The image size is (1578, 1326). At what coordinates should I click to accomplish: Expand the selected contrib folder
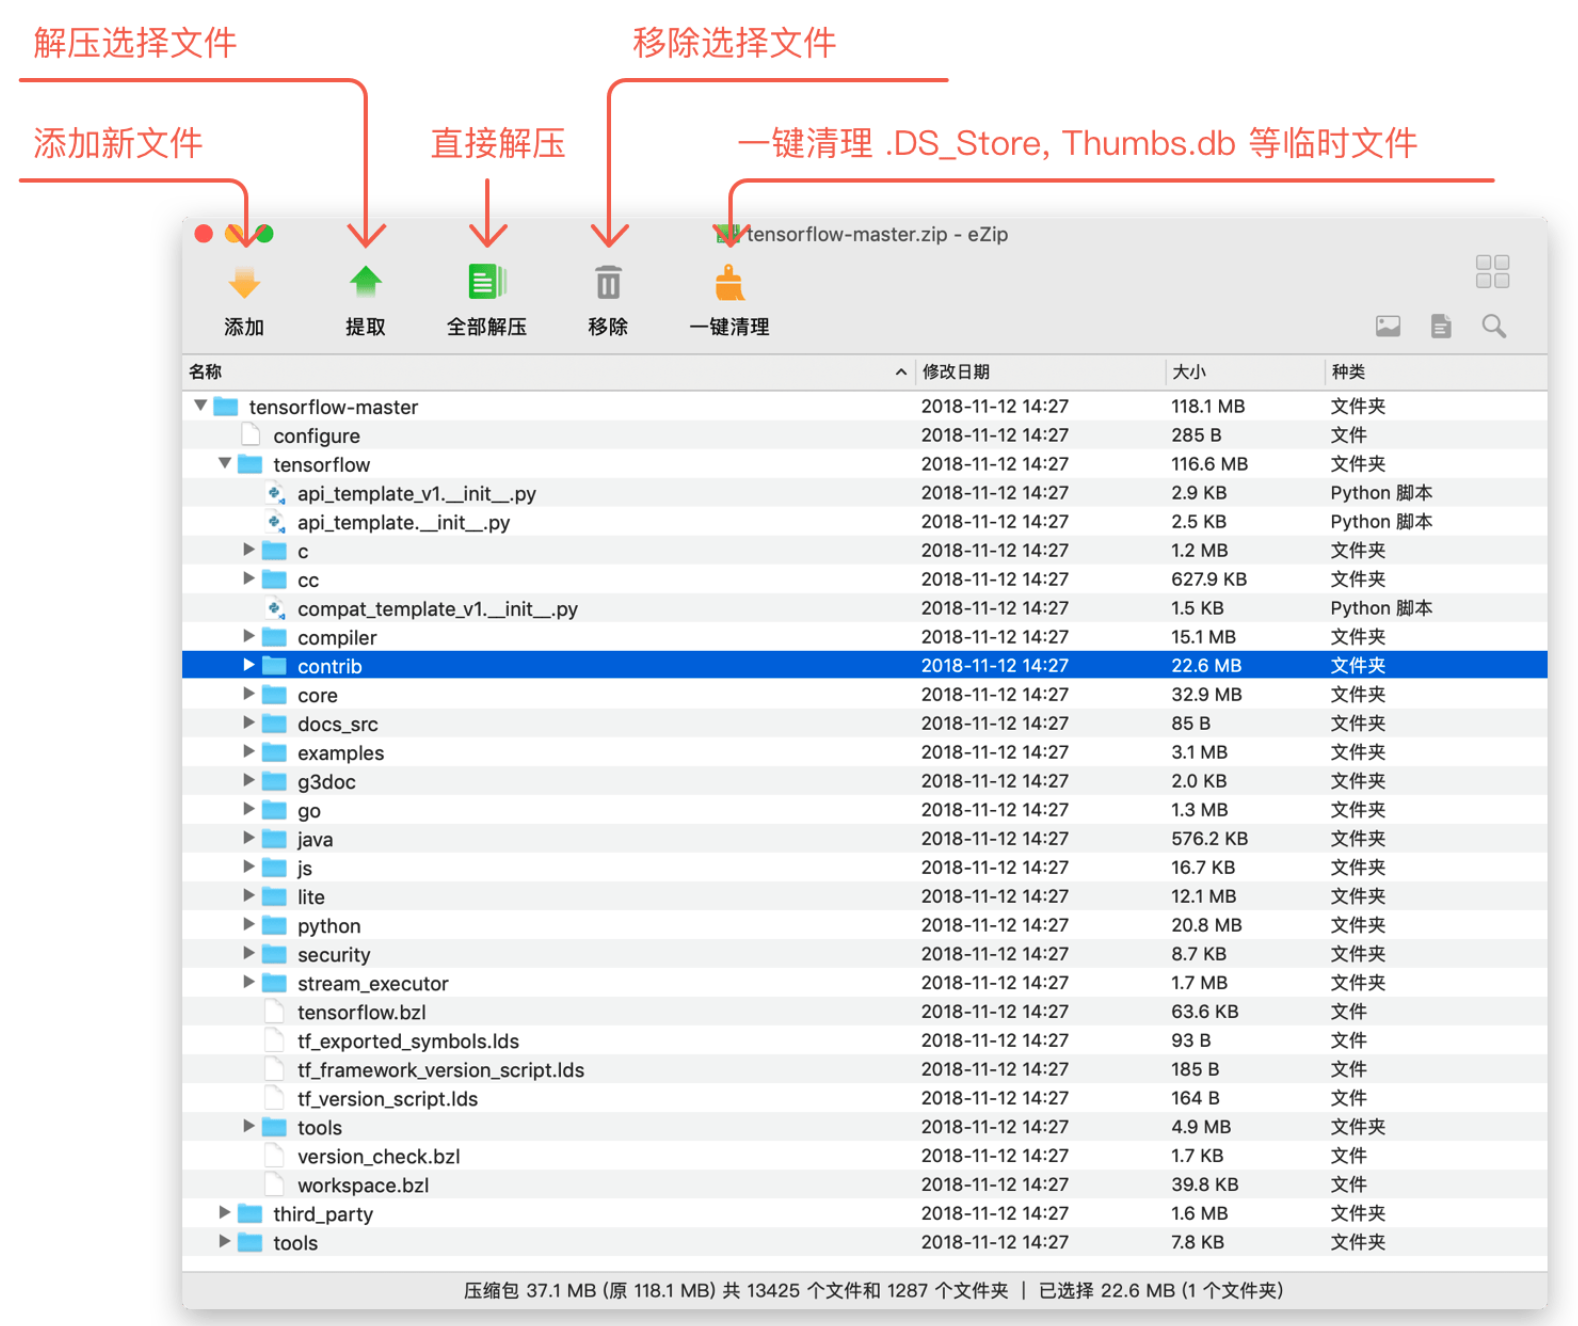pyautogui.click(x=249, y=665)
